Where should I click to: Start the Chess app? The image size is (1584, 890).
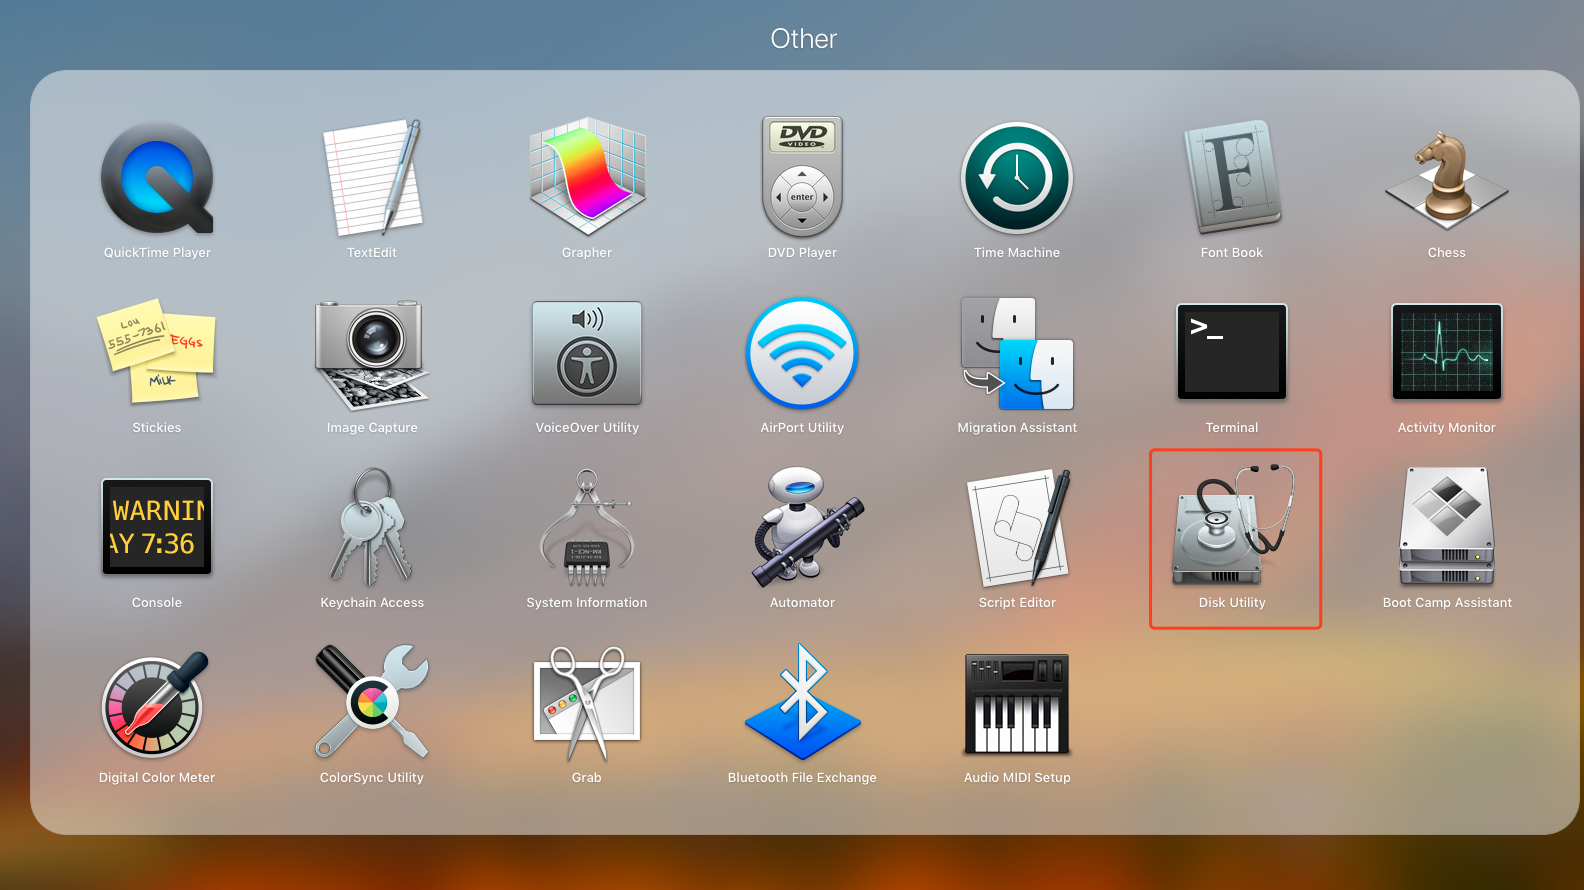1447,178
